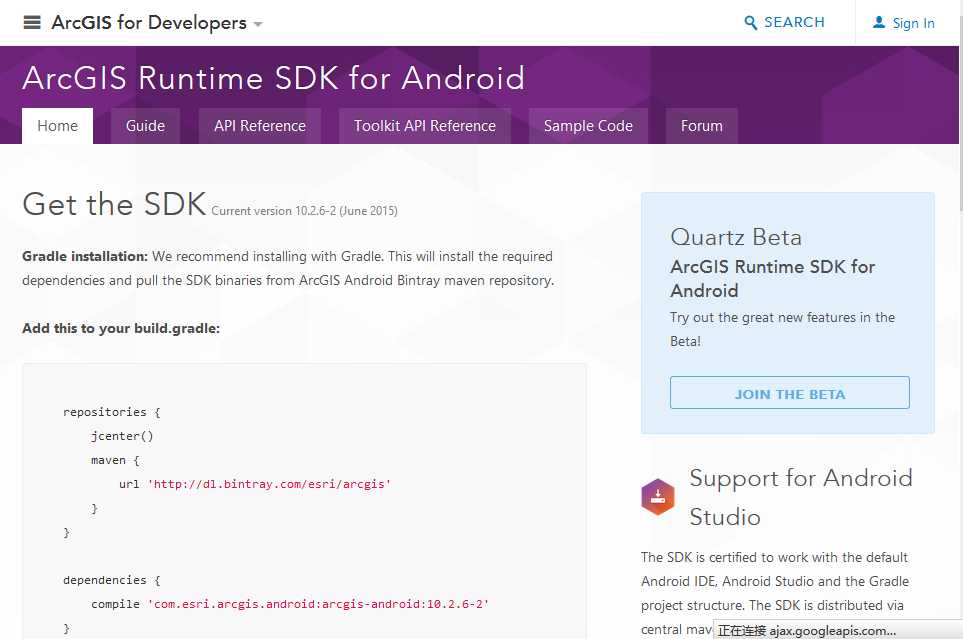Image resolution: width=963 pixels, height=639 pixels.
Task: Click the user profile icon
Action: (879, 22)
